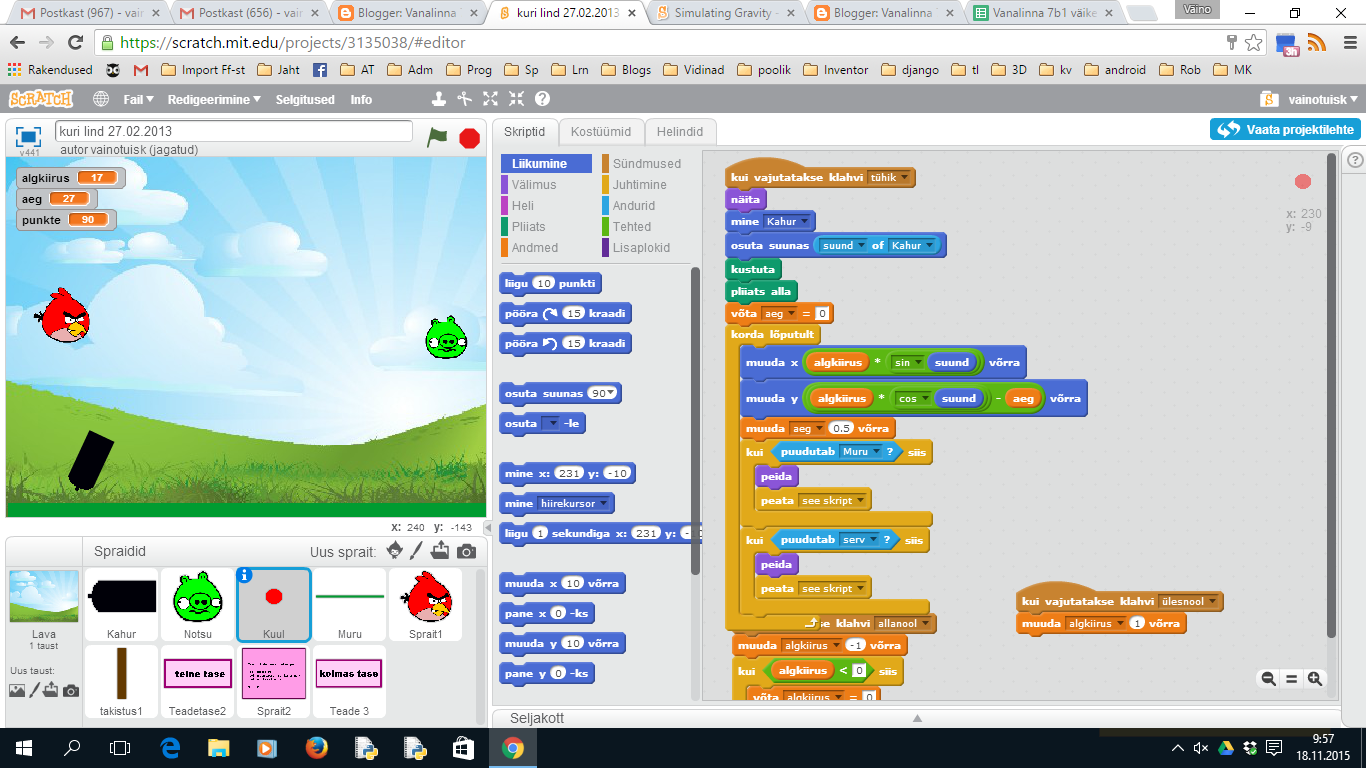Zoom out the scripts area

[1268, 679]
